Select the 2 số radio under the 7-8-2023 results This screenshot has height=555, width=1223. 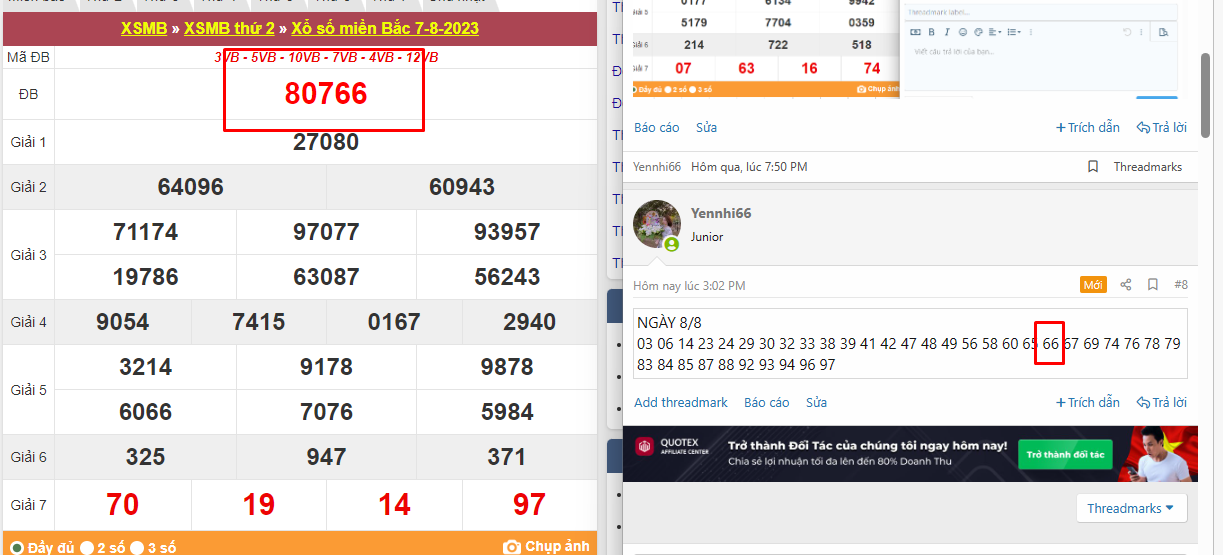point(87,547)
